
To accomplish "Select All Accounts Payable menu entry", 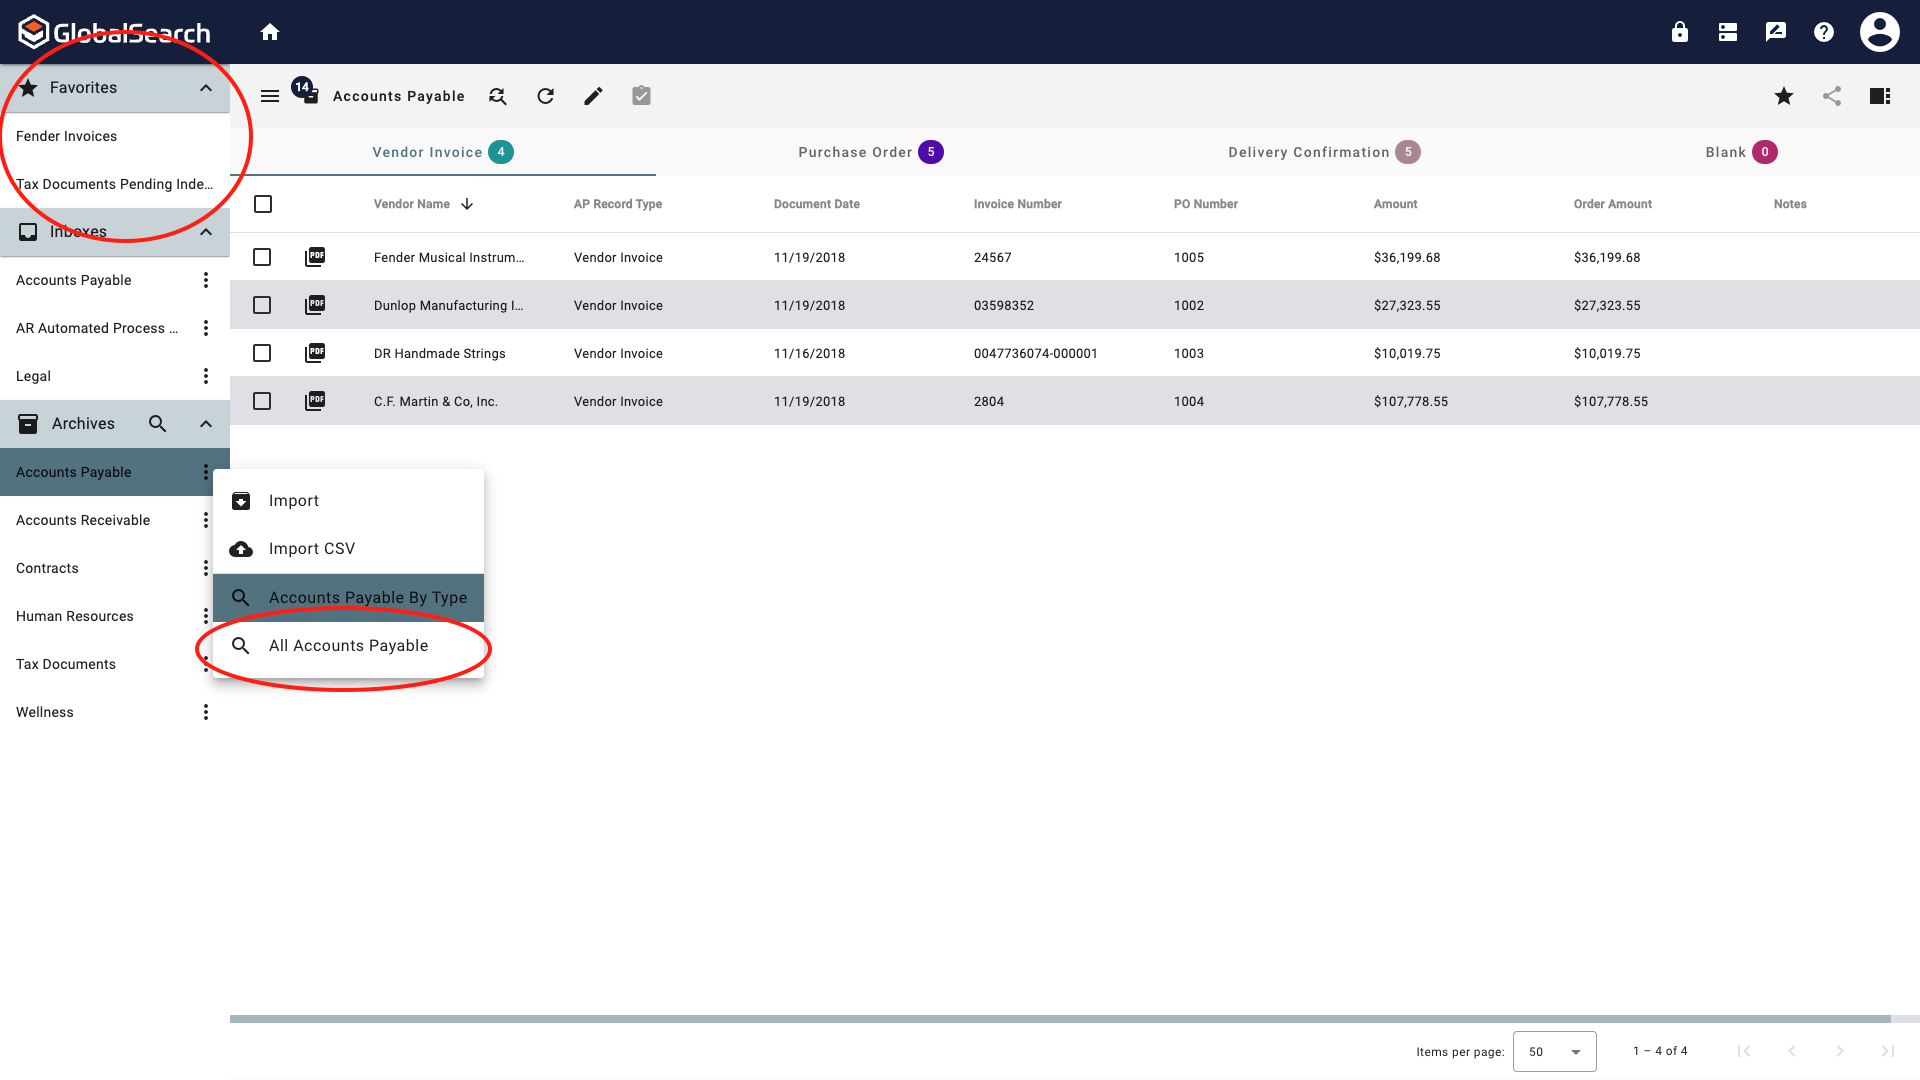I will click(348, 646).
